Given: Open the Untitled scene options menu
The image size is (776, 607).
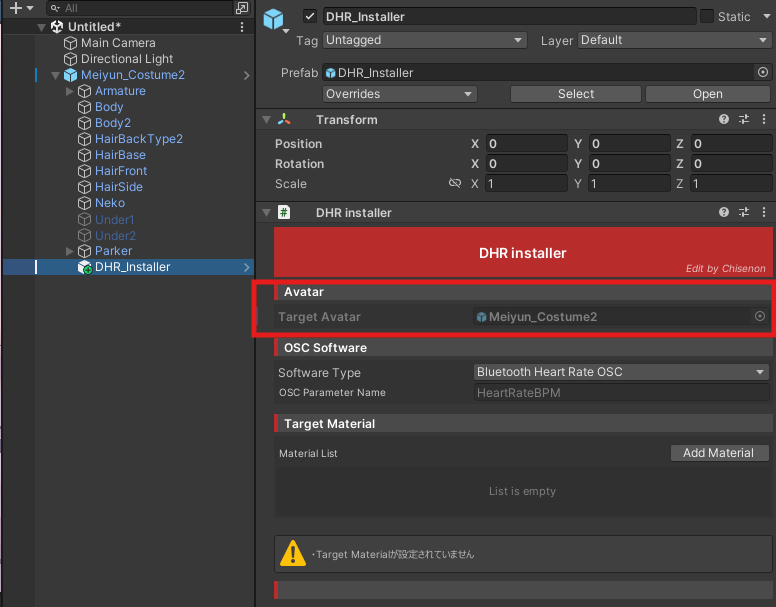Looking at the screenshot, I should click(x=242, y=27).
